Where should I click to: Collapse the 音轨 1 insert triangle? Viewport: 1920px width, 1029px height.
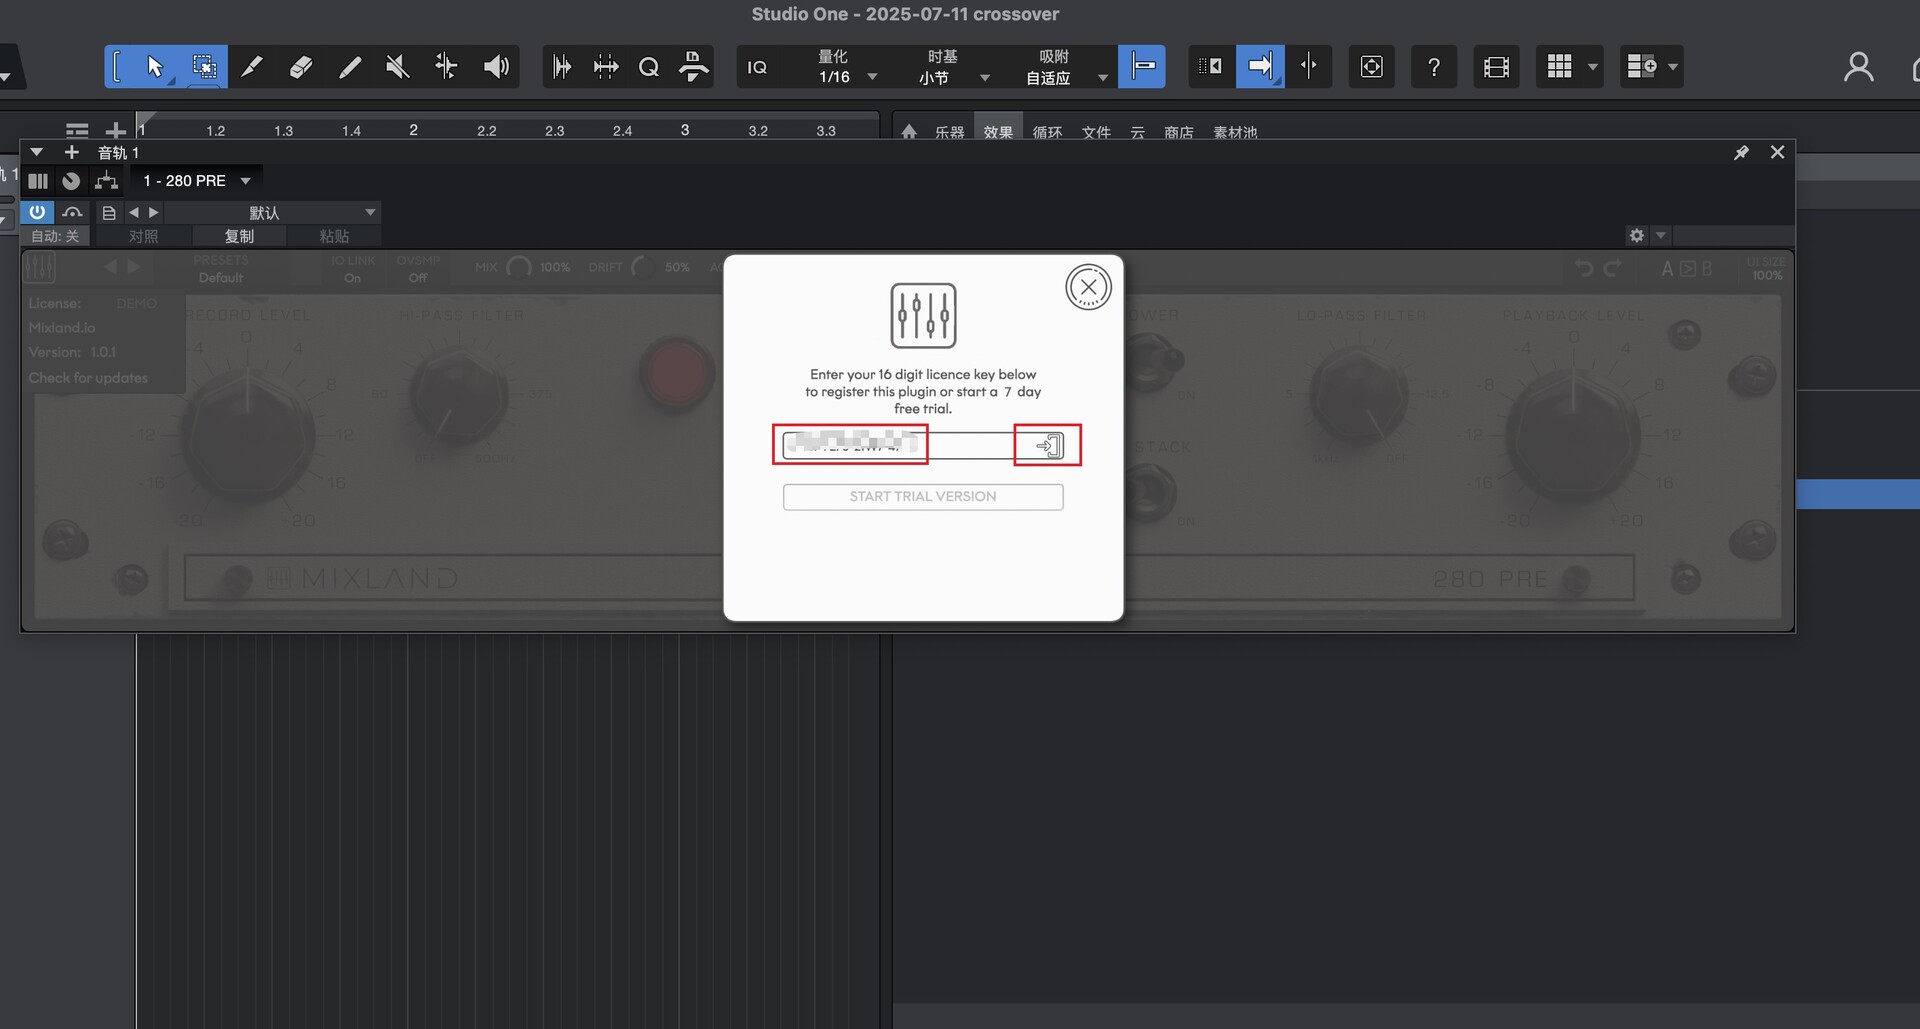click(x=36, y=152)
